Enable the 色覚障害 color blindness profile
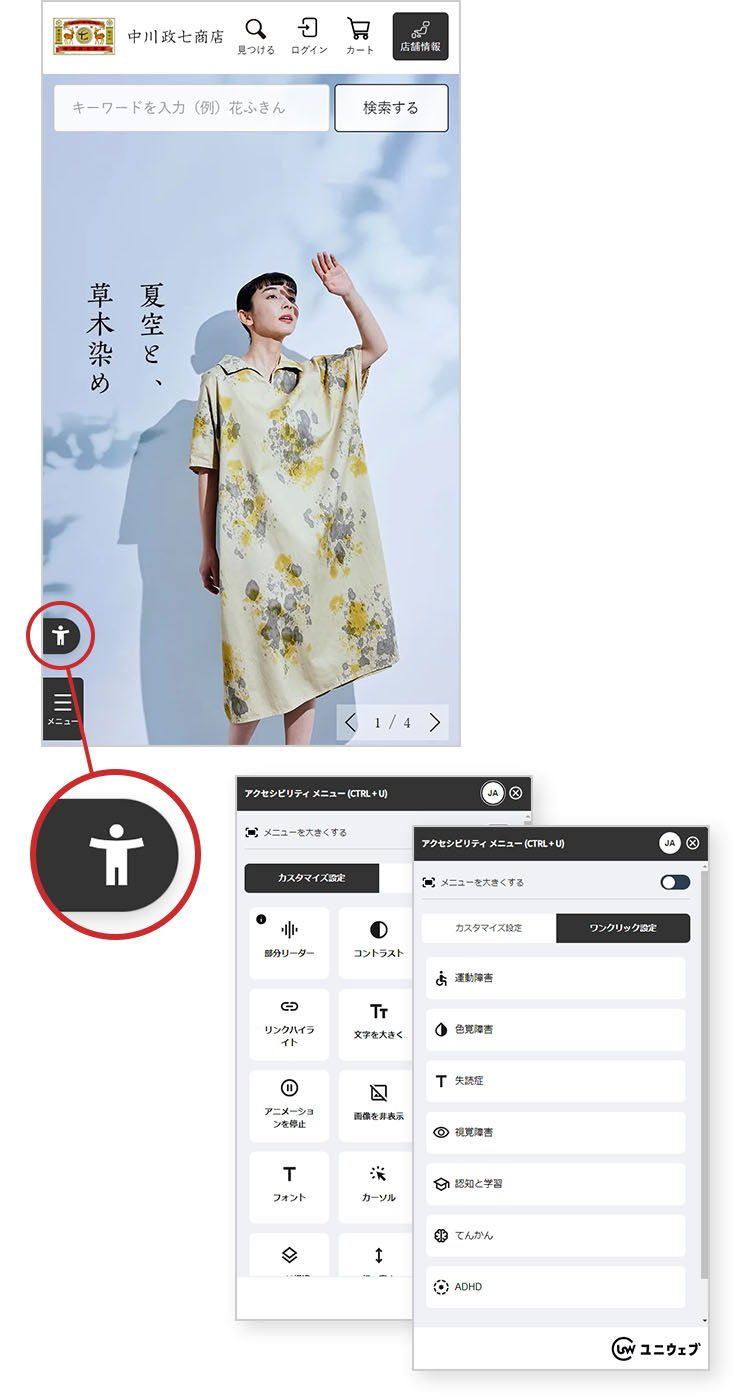 (x=556, y=1029)
